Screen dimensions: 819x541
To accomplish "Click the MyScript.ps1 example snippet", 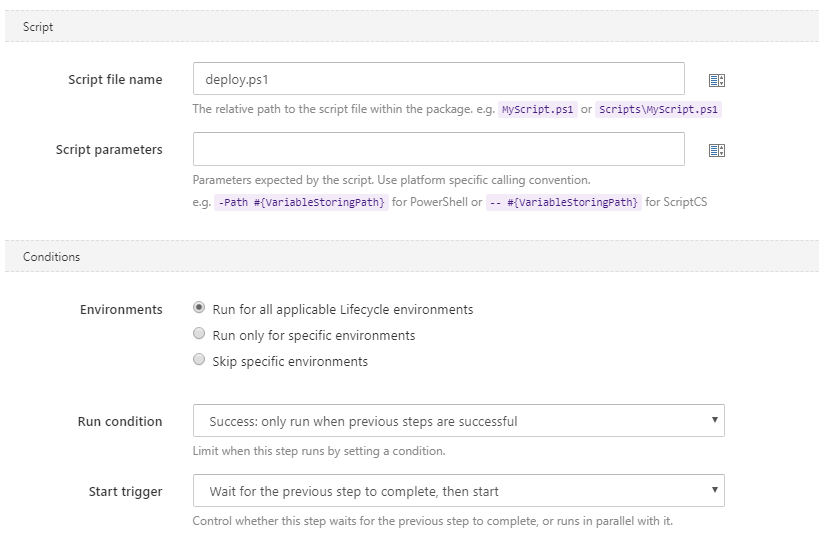I will point(538,110).
